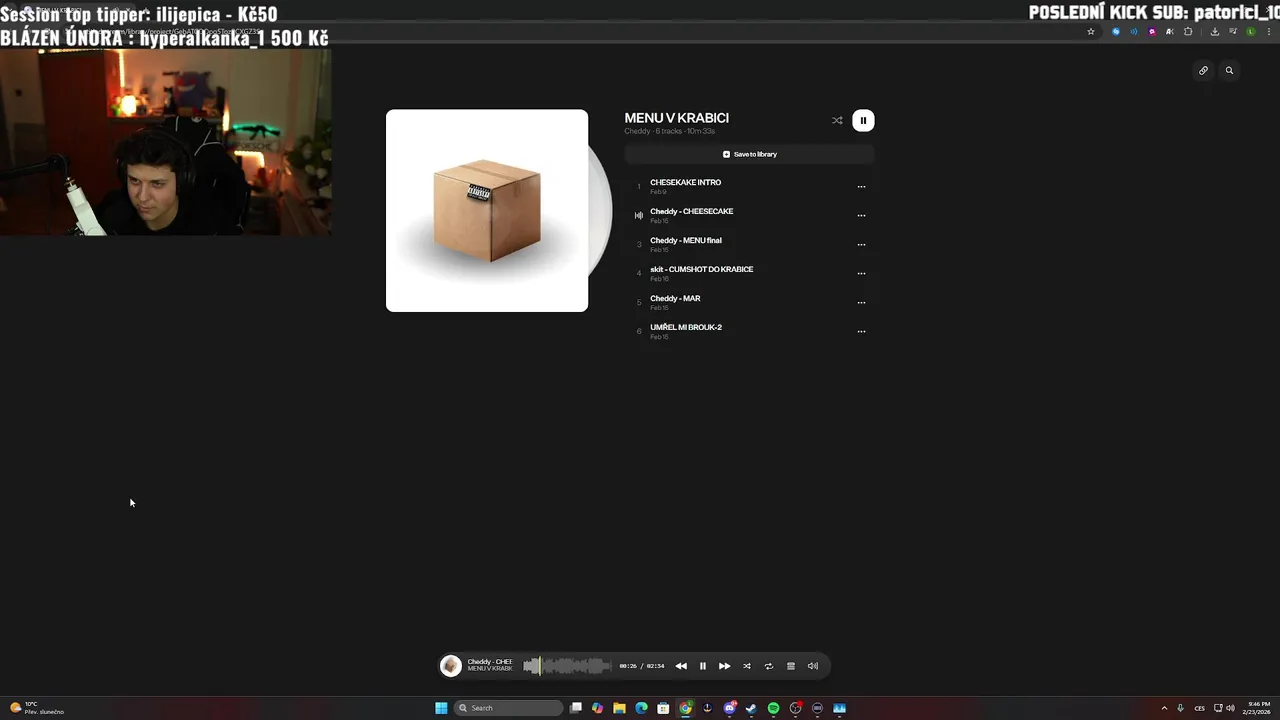The image size is (1280, 720).
Task: Open File Explorer from the taskbar
Action: [619, 708]
